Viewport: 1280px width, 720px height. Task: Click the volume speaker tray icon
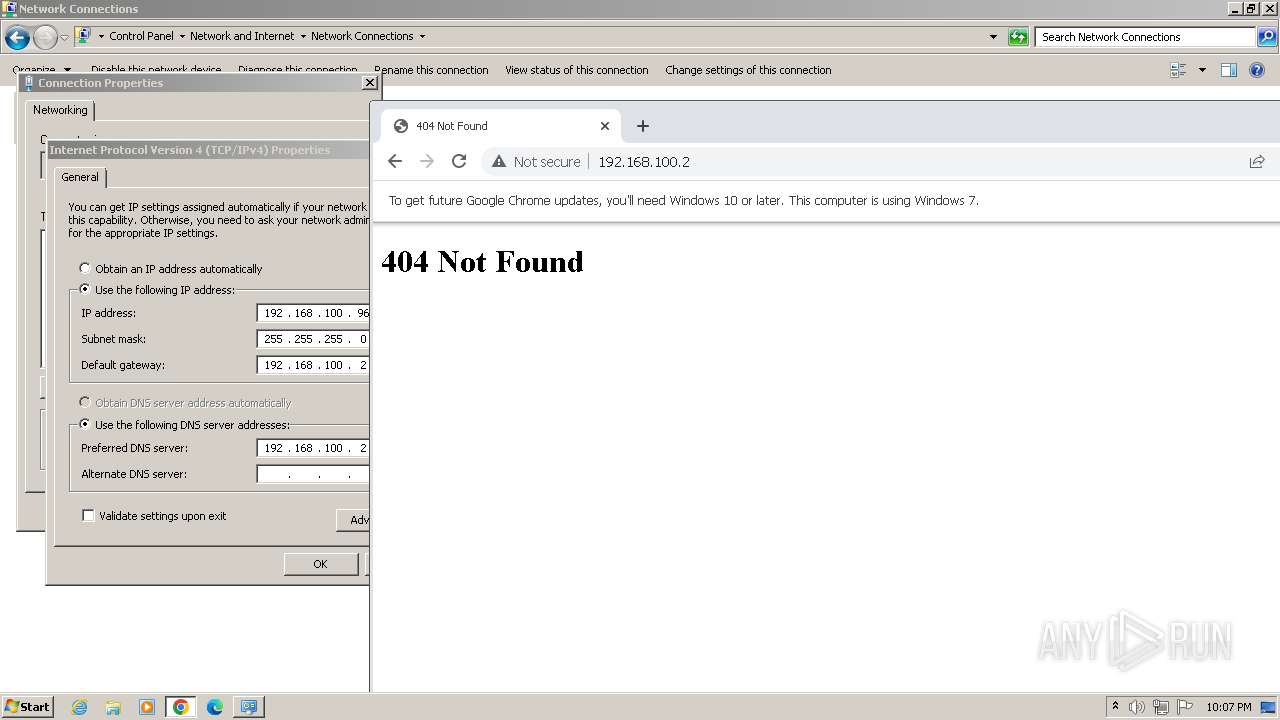[1137, 707]
